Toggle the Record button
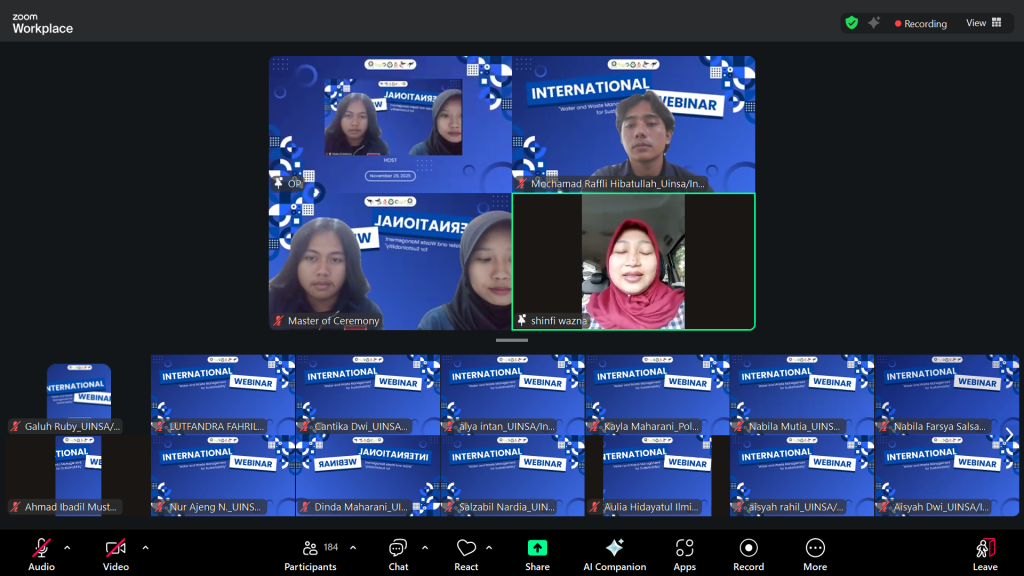This screenshot has height=576, width=1024. [x=748, y=552]
